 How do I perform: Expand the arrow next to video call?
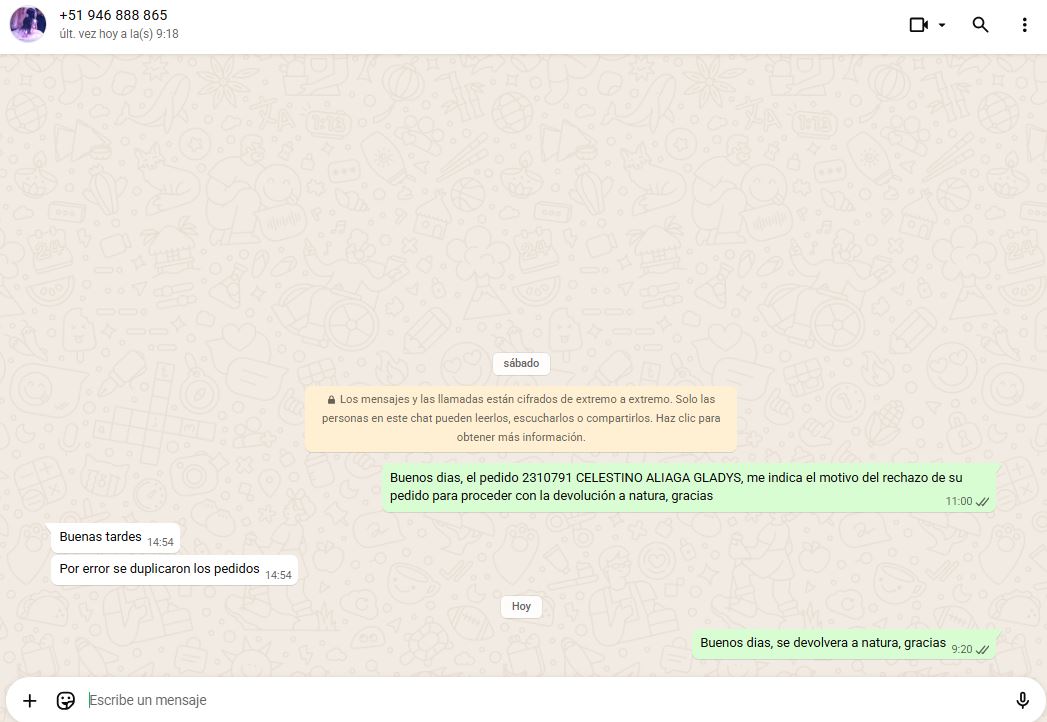point(942,25)
